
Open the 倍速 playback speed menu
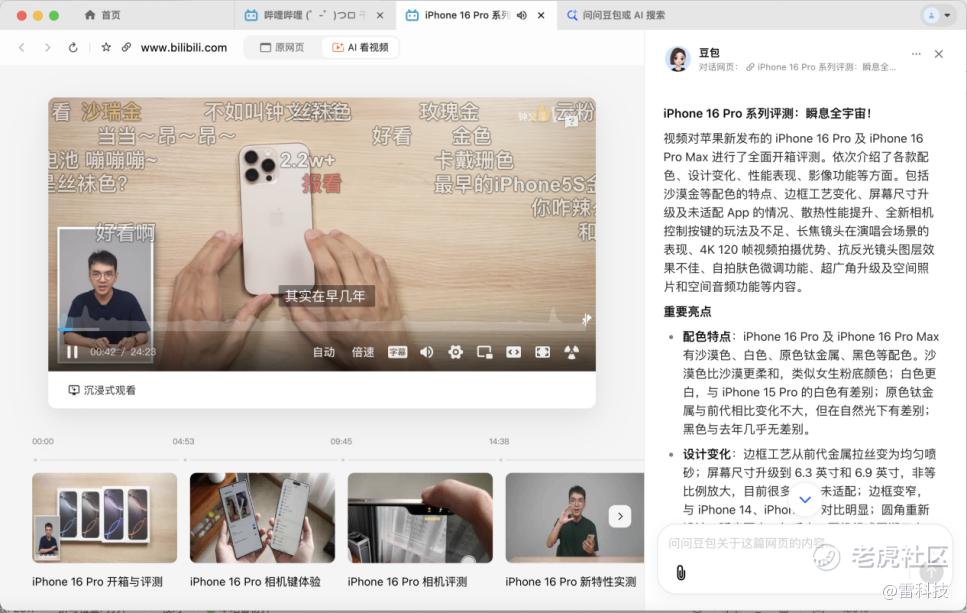[363, 352]
